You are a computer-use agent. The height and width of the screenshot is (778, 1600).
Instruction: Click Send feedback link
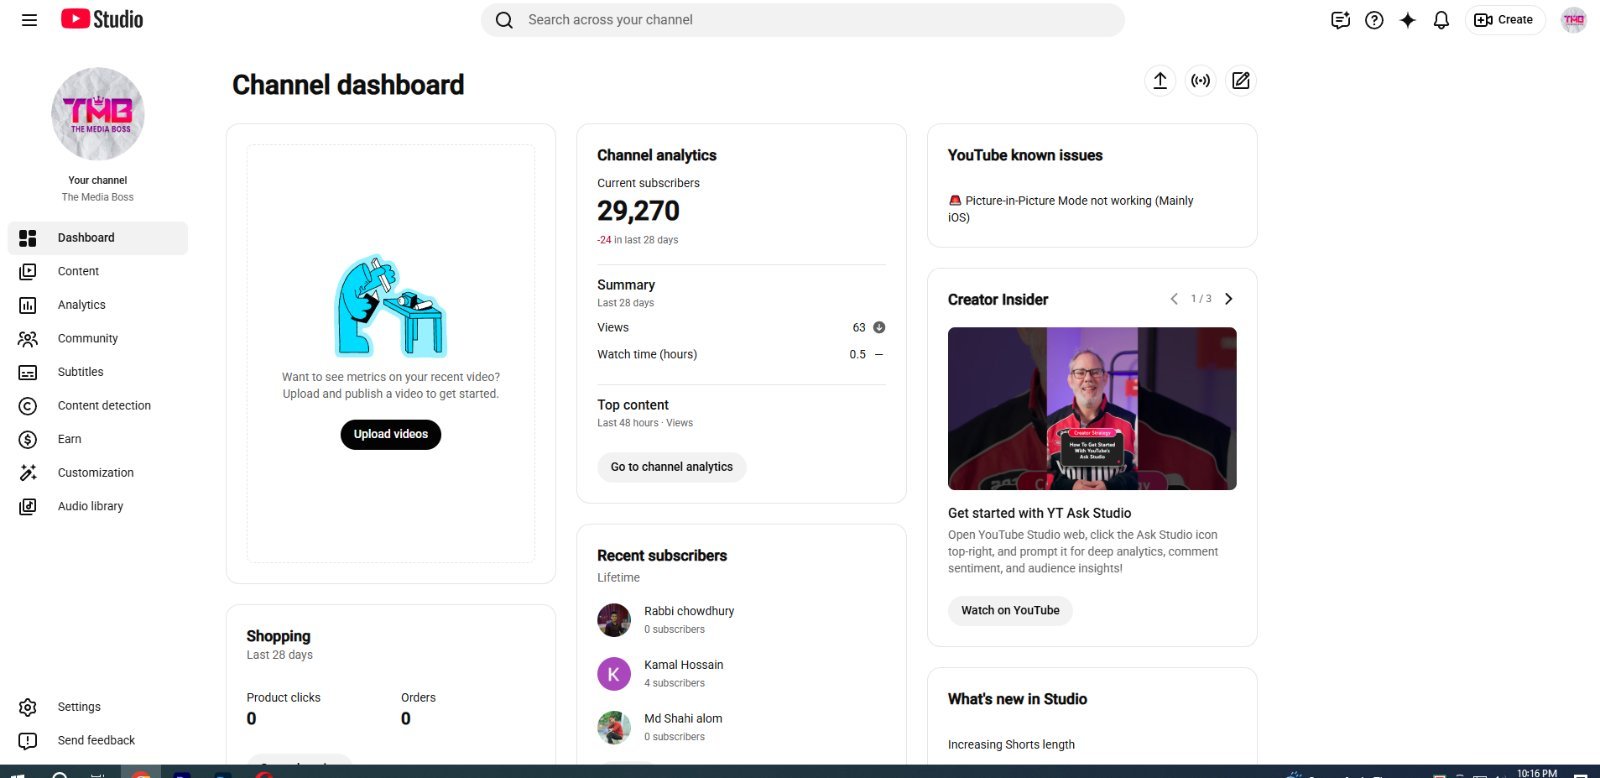coord(98,741)
